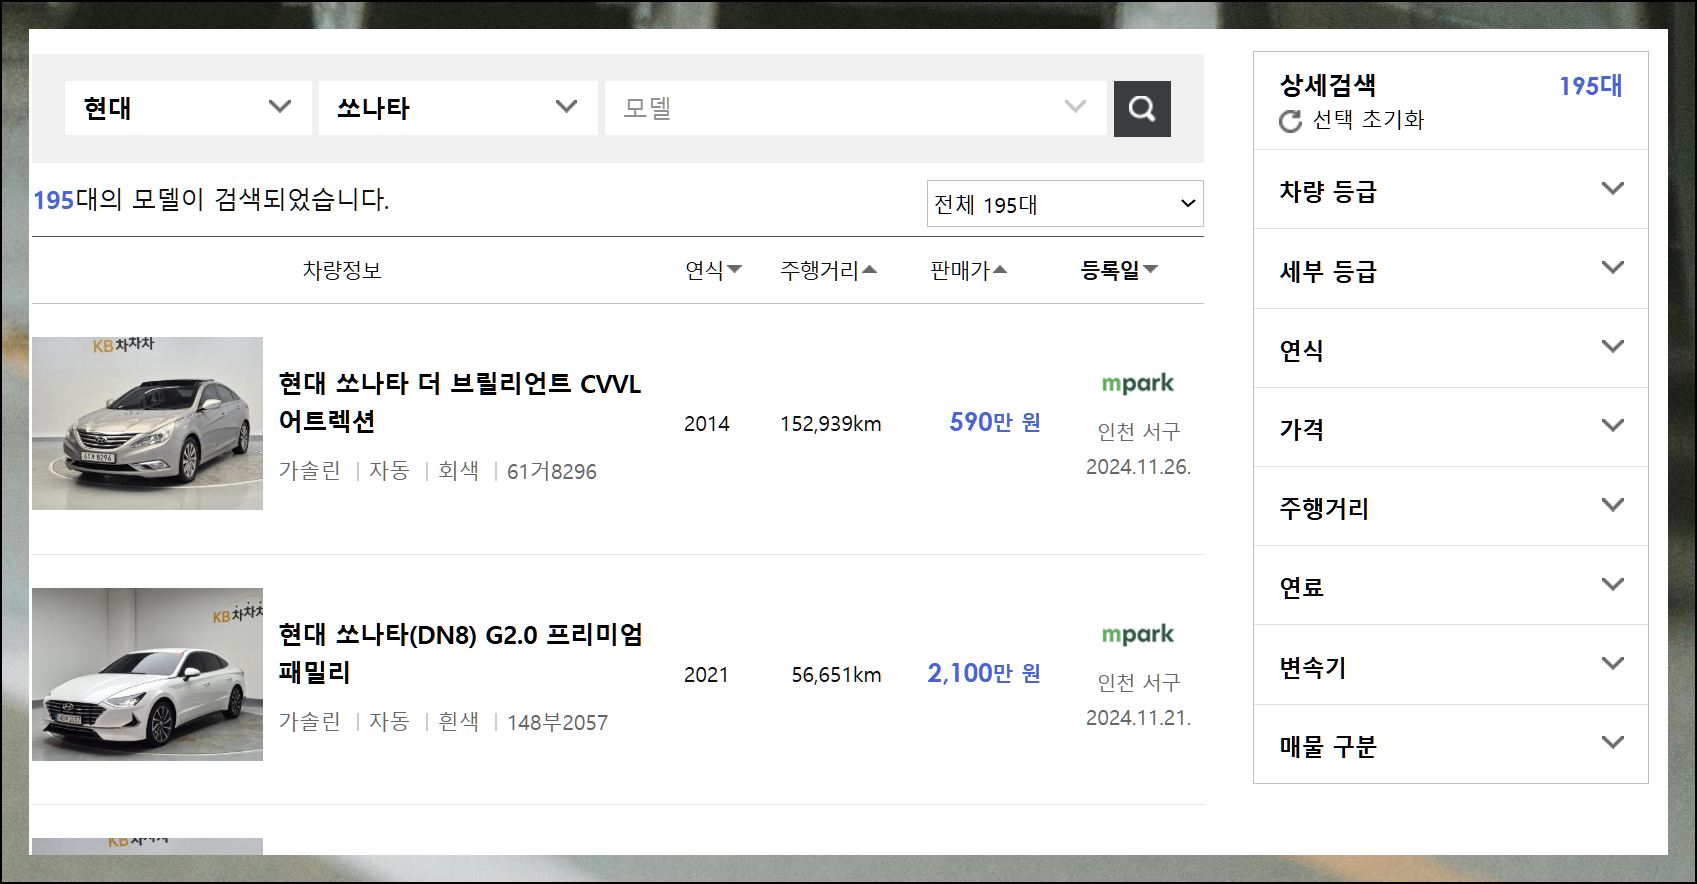Click the 590만 원 price
The width and height of the screenshot is (1697, 884).
(x=995, y=422)
